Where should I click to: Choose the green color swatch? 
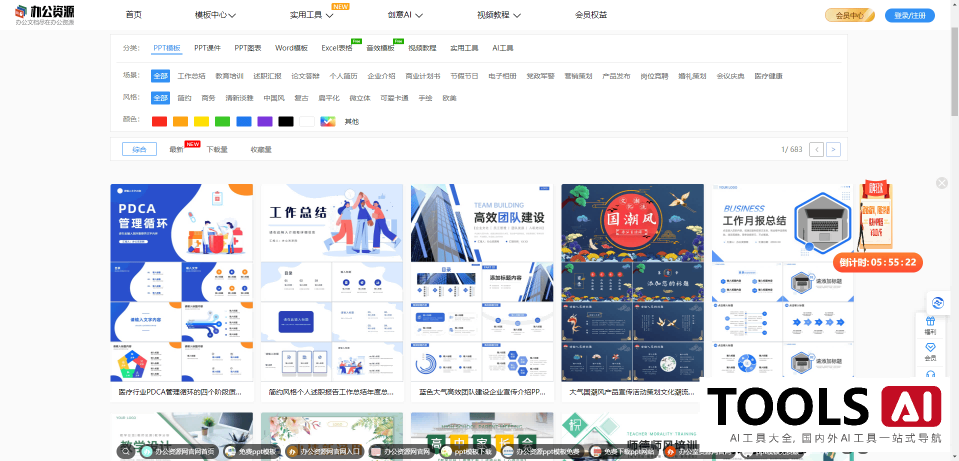tap(223, 121)
